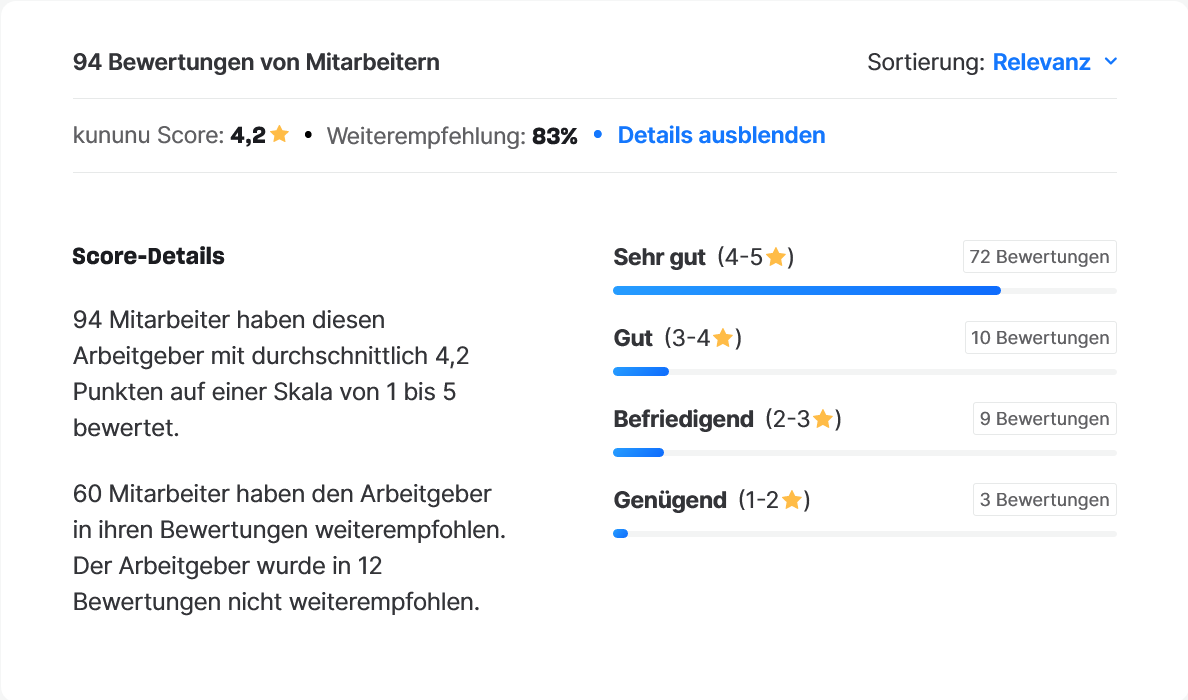Open the 3 Bewertungen for Genügend
This screenshot has width=1188, height=700.
click(x=1044, y=499)
